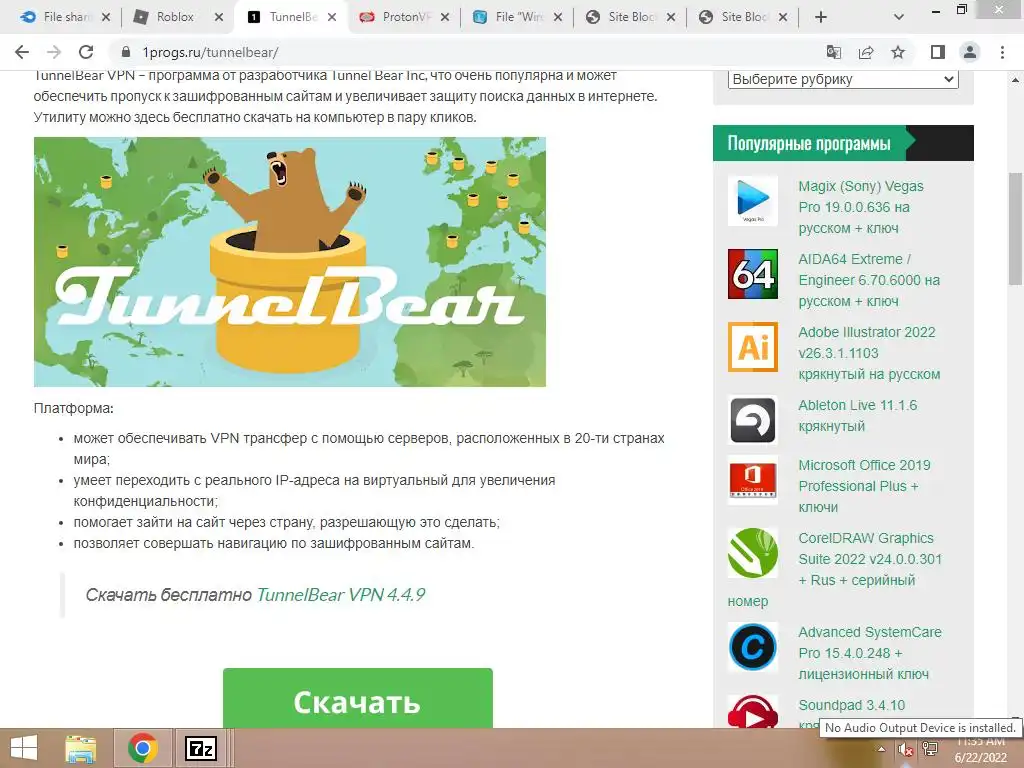Image resolution: width=1024 pixels, height=768 pixels.
Task: Click the Adobe Illustrator Ai icon
Action: [752, 347]
